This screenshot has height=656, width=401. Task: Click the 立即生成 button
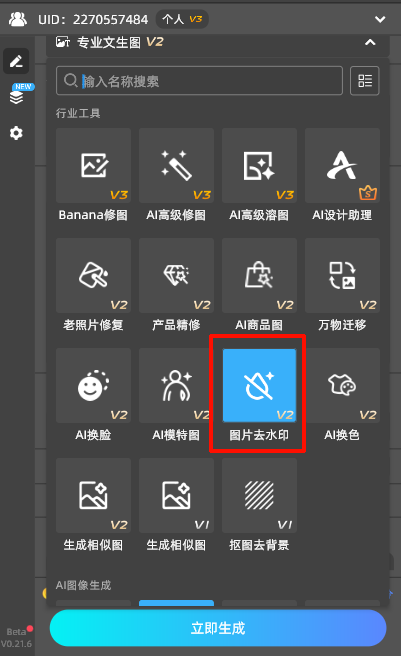click(x=218, y=628)
